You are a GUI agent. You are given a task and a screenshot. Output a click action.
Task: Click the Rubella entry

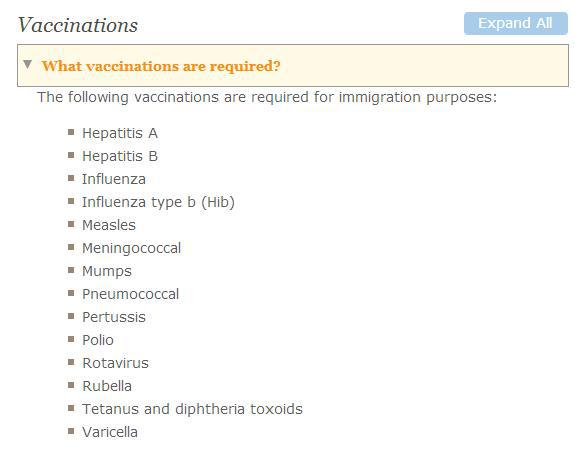(107, 386)
